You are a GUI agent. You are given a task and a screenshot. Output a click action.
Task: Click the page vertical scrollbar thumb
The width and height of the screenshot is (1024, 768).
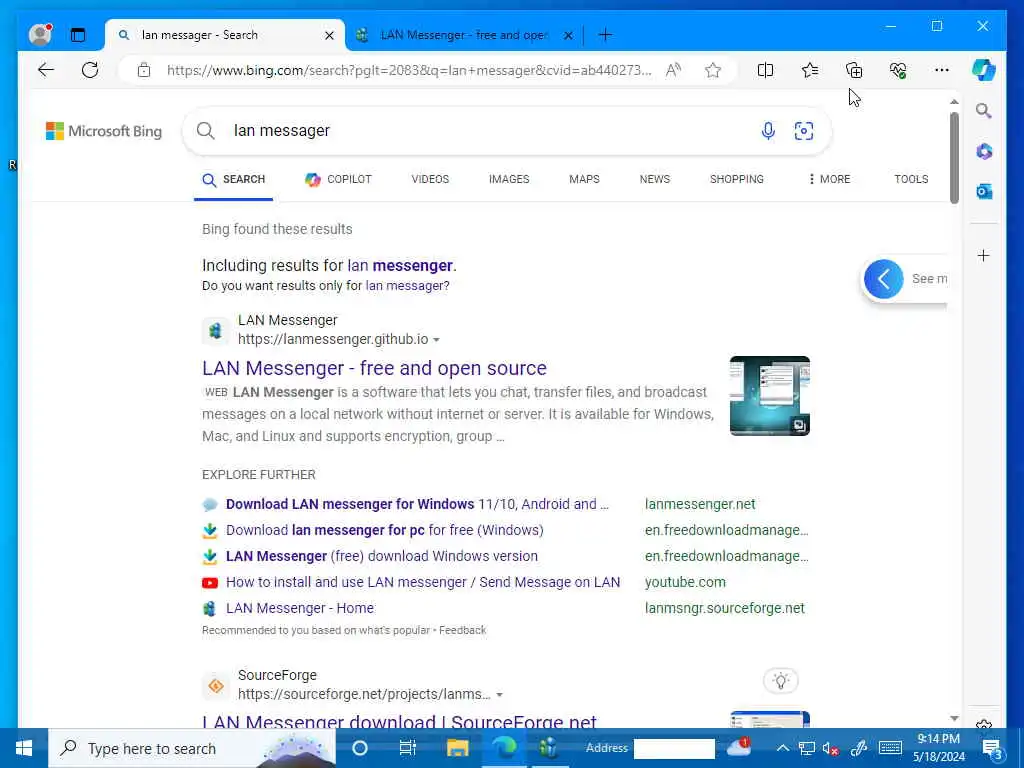tap(954, 157)
